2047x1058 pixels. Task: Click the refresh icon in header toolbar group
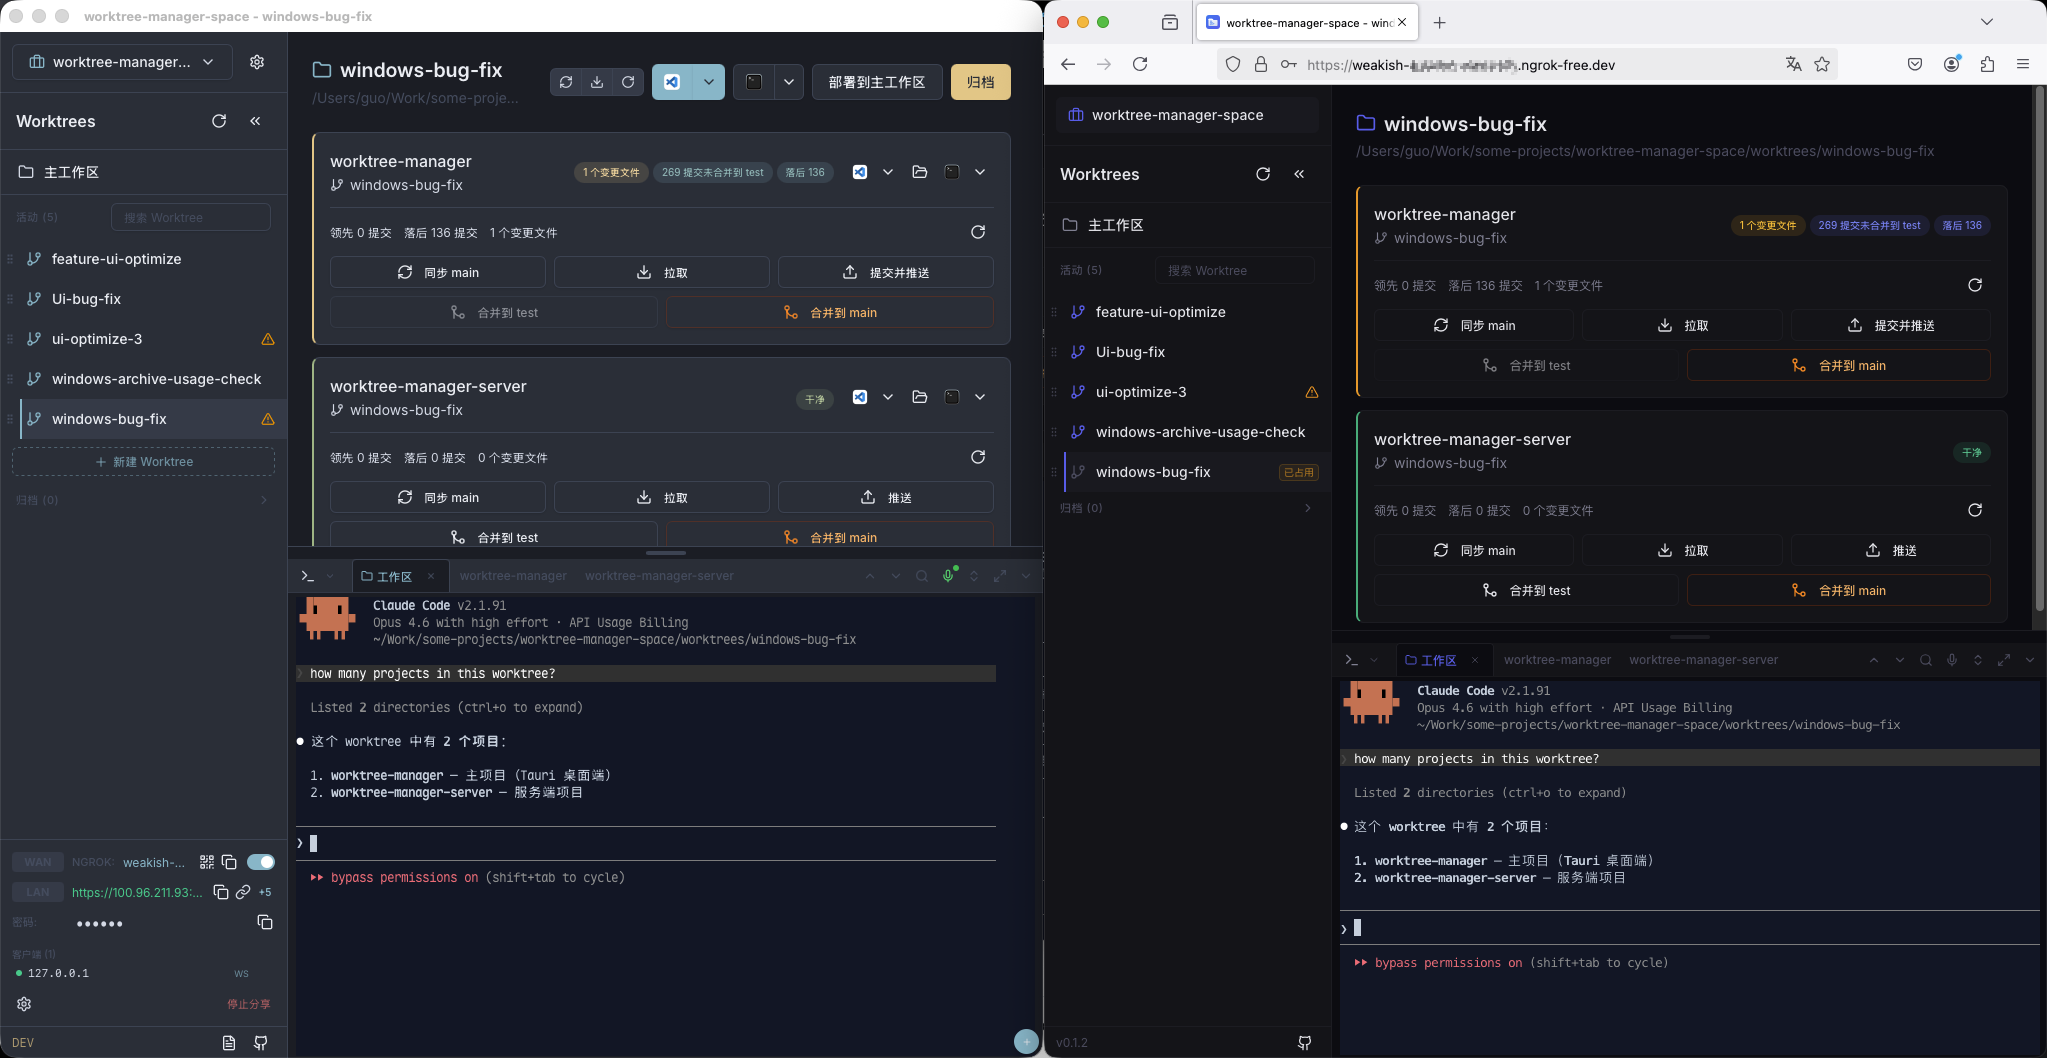(628, 82)
